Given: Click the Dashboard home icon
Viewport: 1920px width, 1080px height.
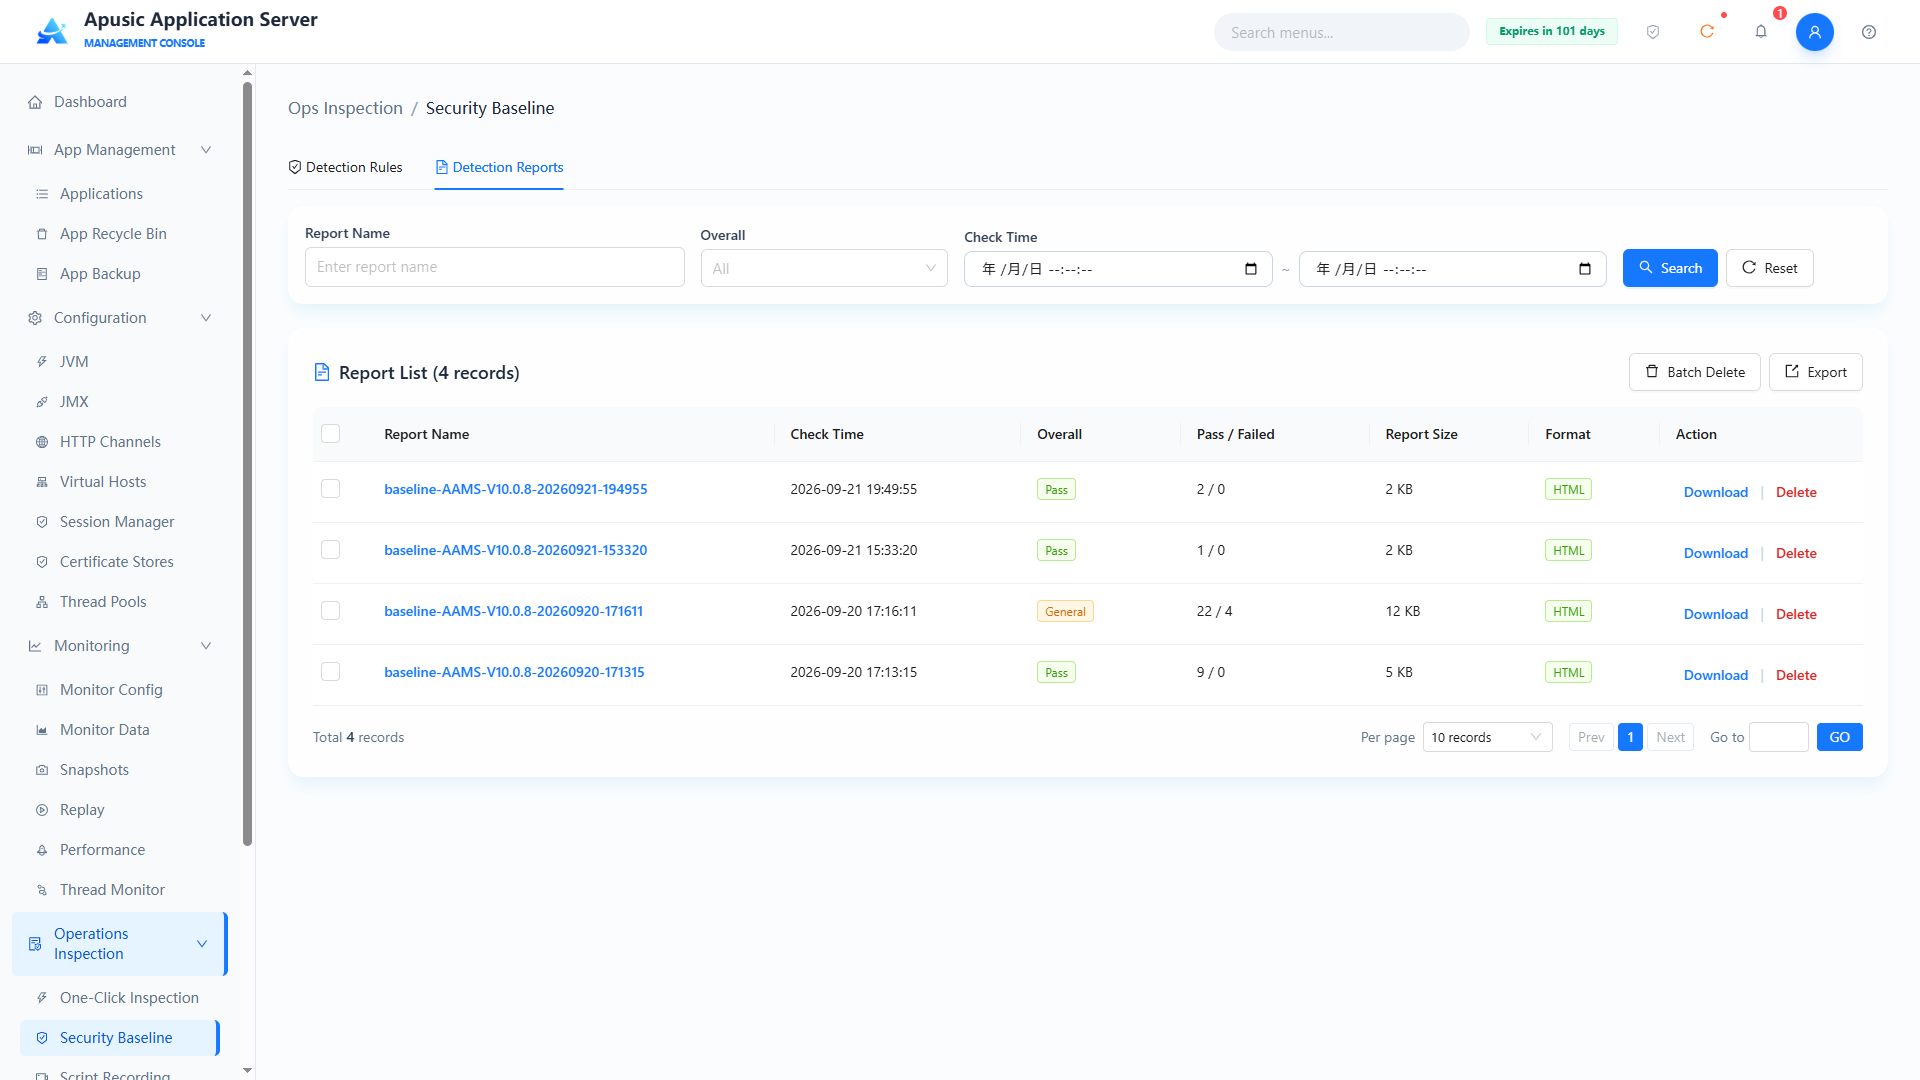Looking at the screenshot, I should click(35, 102).
